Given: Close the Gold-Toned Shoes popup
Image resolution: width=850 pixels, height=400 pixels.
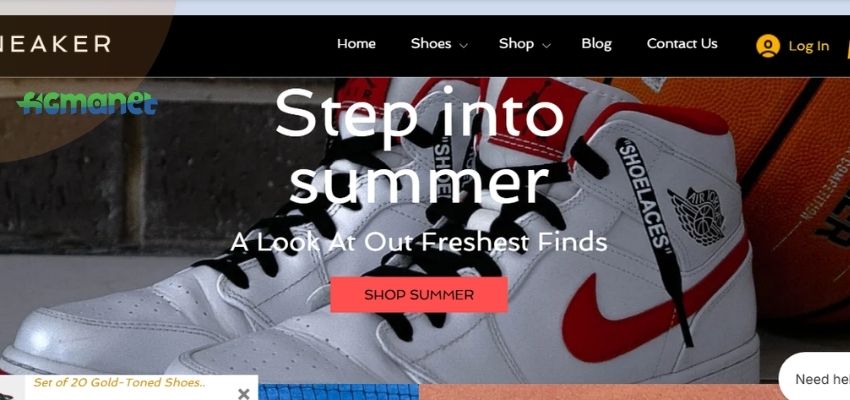Looking at the screenshot, I should pyautogui.click(x=244, y=393).
